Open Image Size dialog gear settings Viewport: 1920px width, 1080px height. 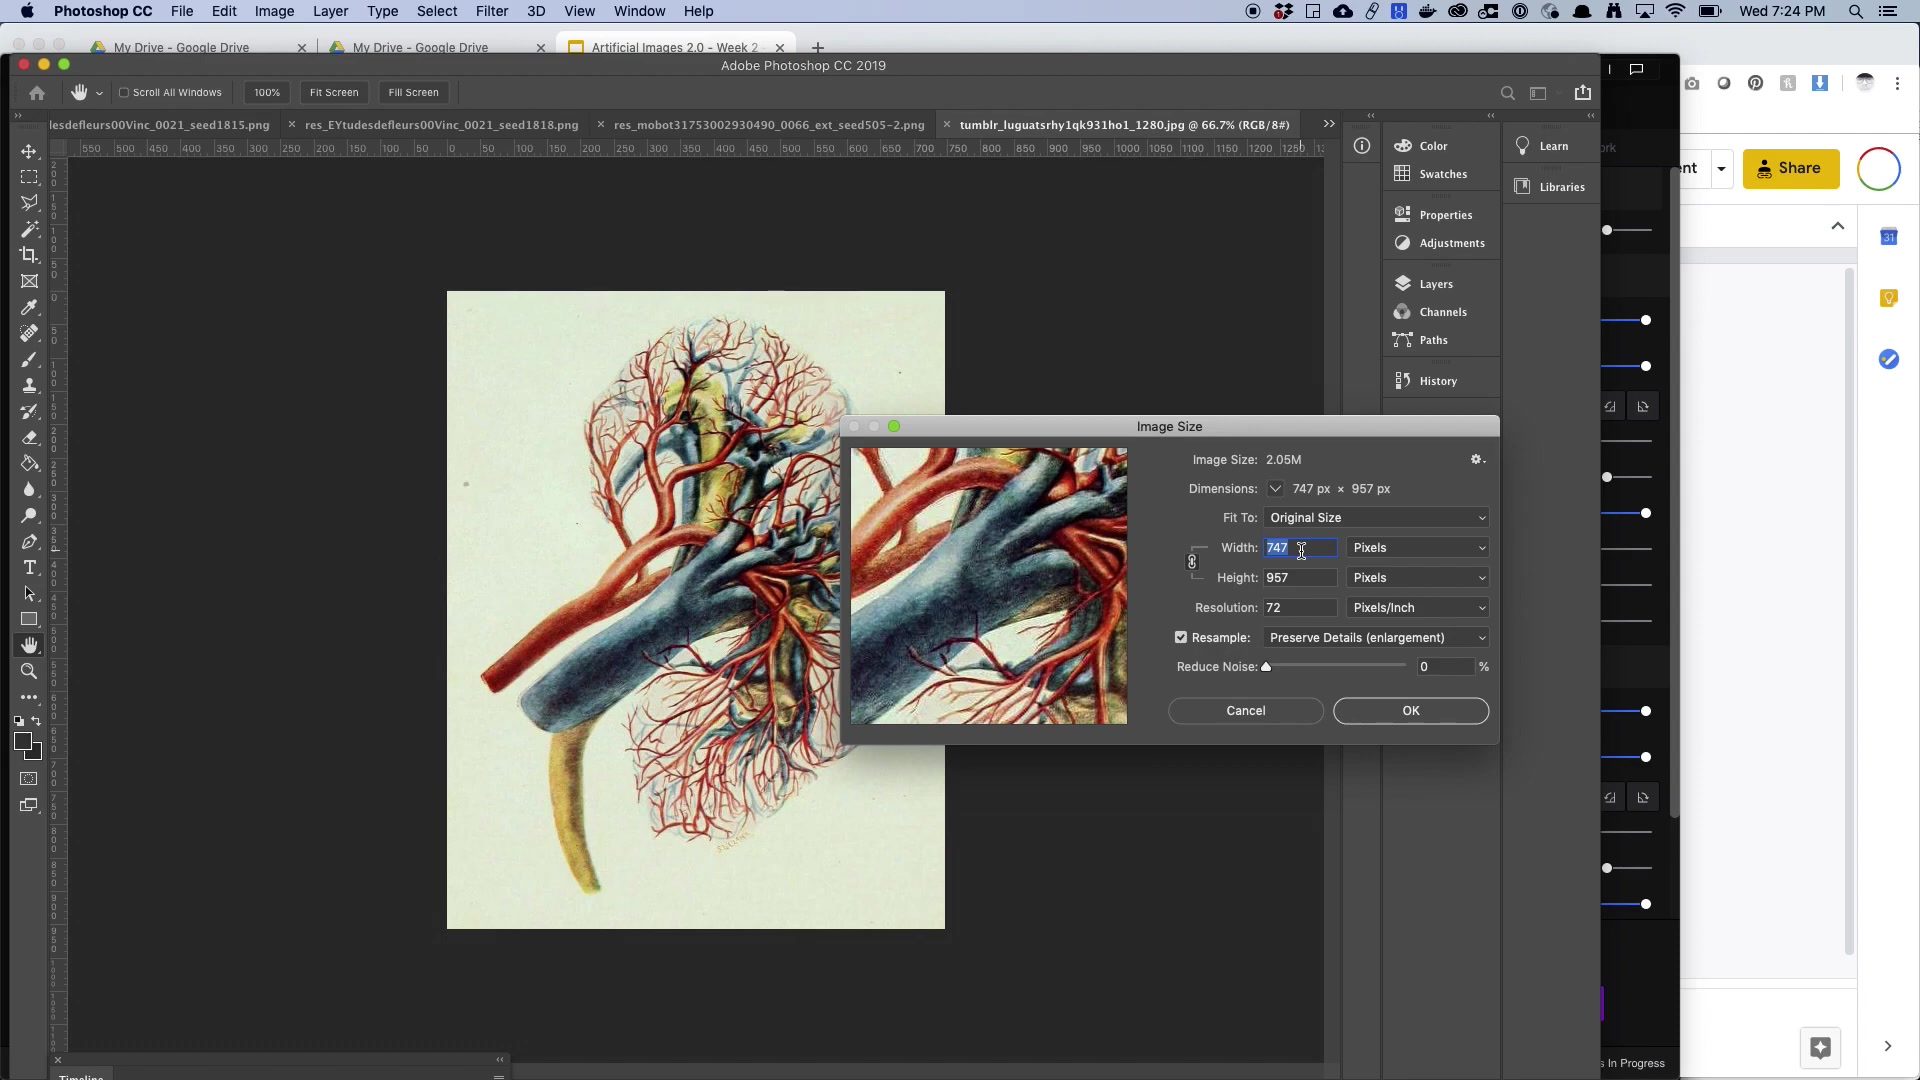coord(1477,459)
